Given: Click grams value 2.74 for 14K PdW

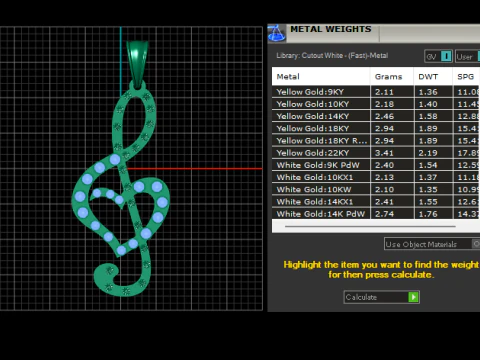Looking at the screenshot, I should tap(384, 214).
